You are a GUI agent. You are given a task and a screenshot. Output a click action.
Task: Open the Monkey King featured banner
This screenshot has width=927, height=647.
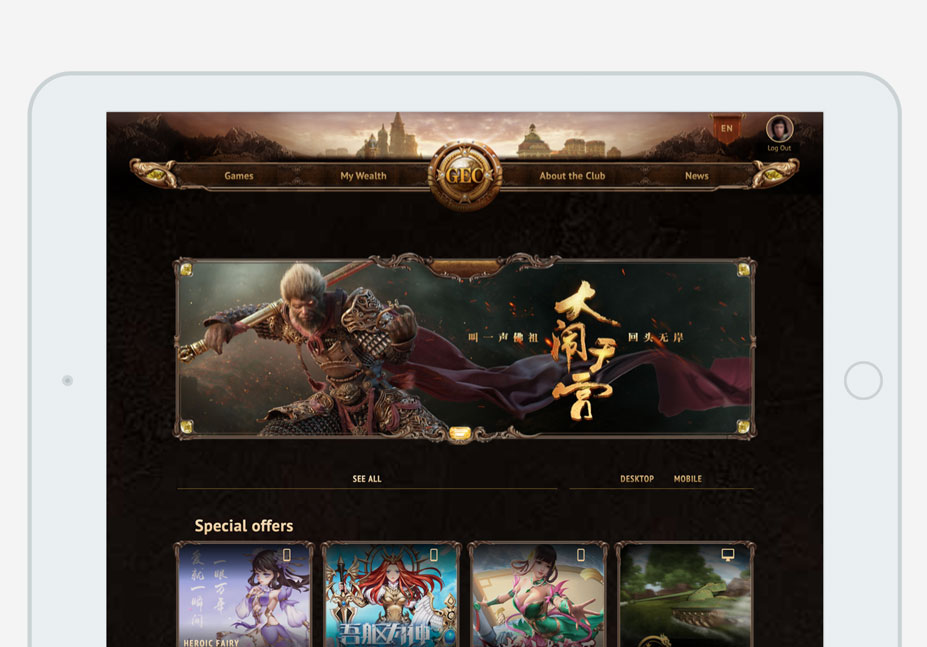465,348
